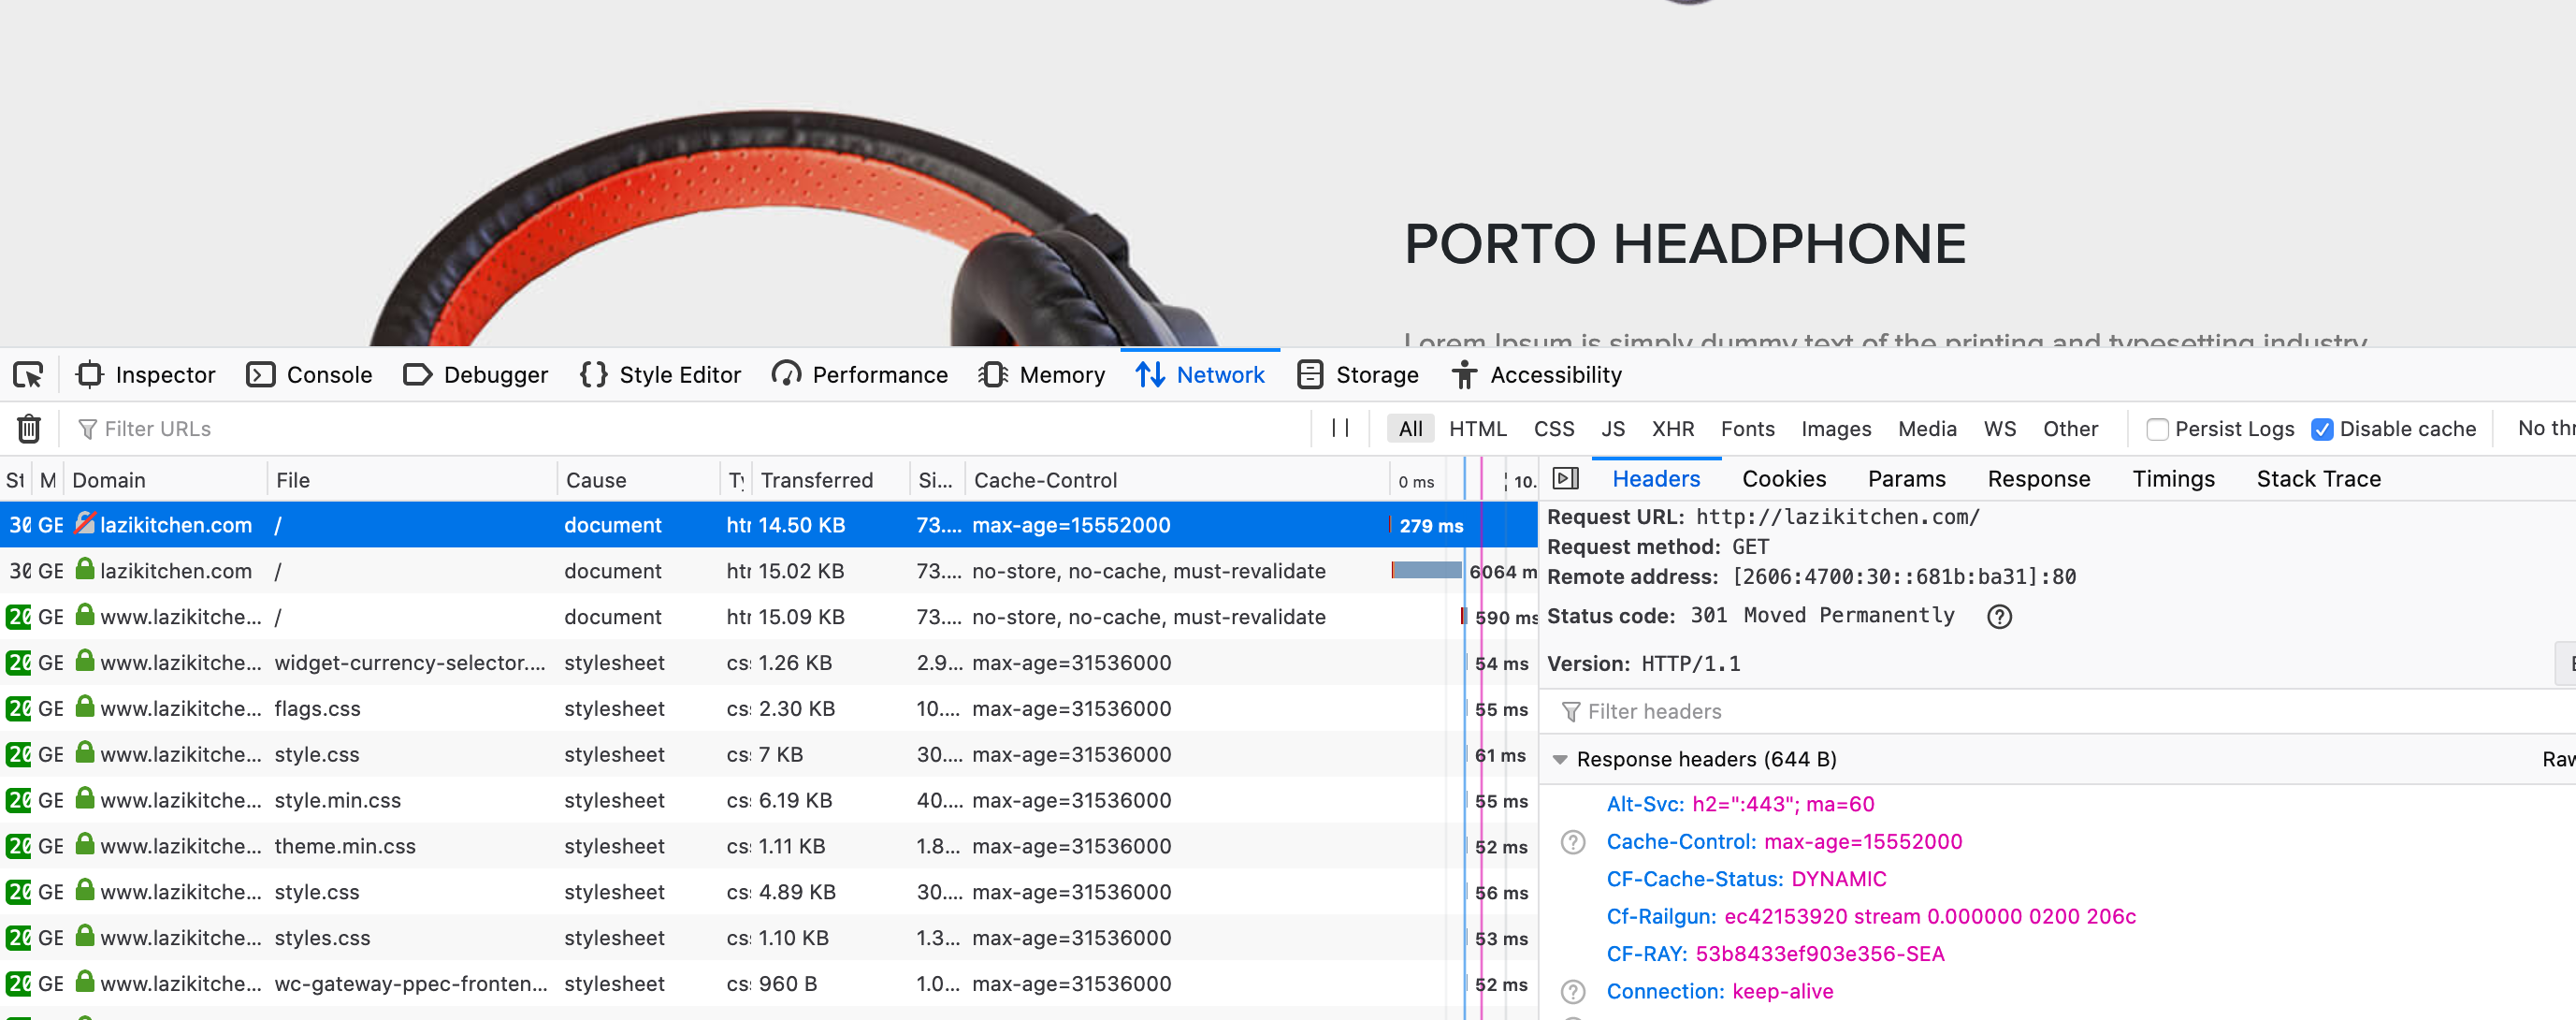Switch to the Performance panel

860,375
